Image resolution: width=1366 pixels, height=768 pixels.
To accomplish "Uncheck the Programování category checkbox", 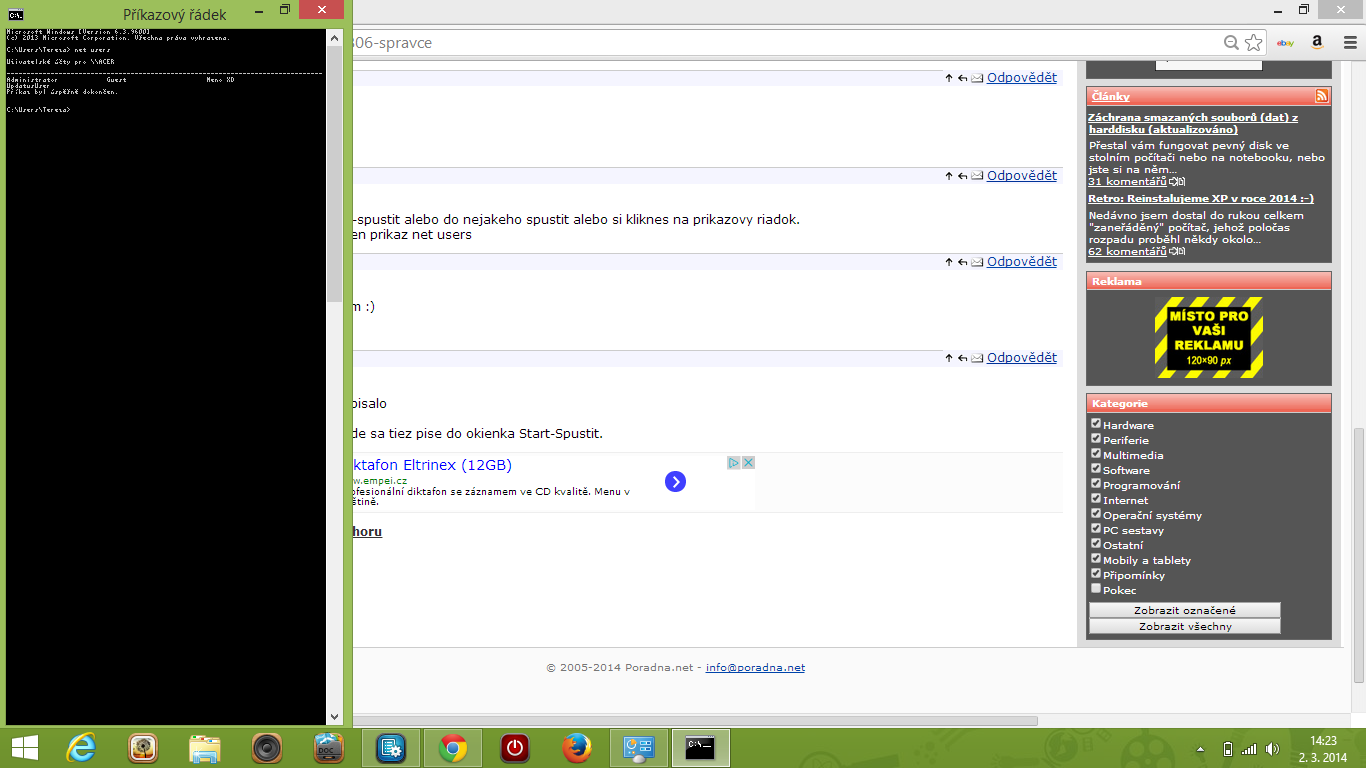I will point(1096,483).
